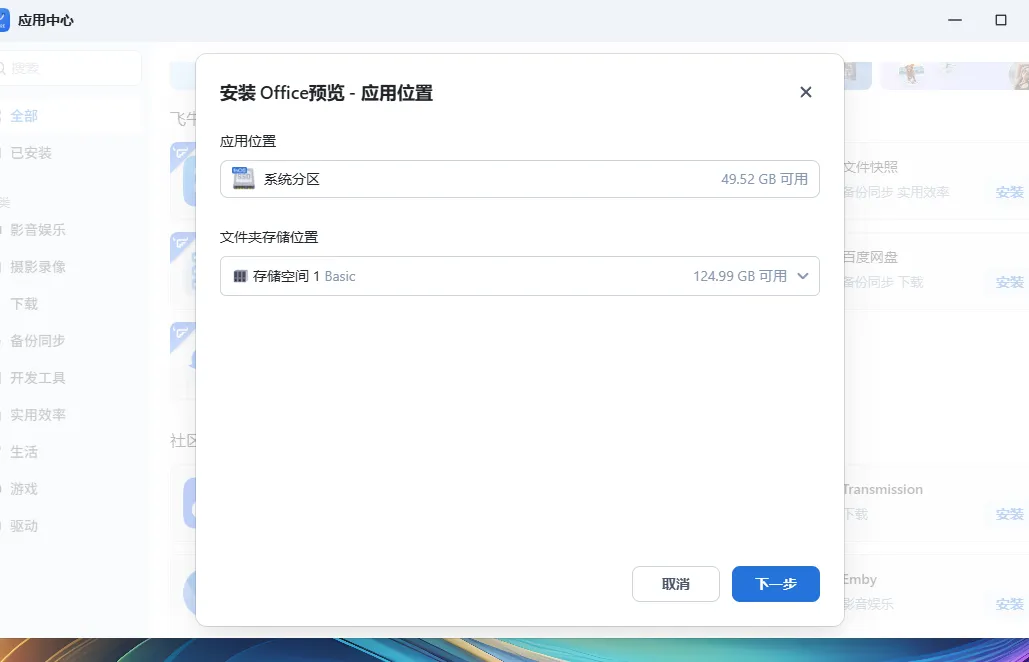Viewport: 1029px width, 662px height.
Task: Select the 系统分区 application location field
Action: (x=520, y=179)
